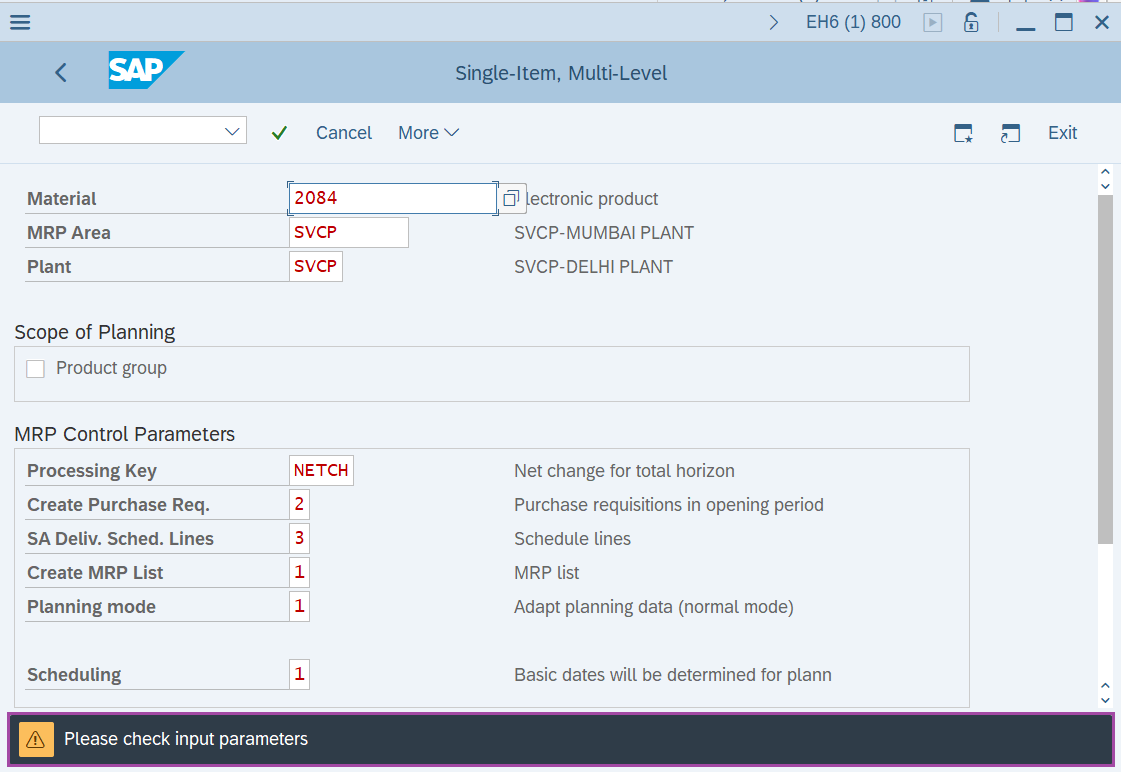This screenshot has width=1121, height=772.
Task: Click the Exit button
Action: (x=1062, y=132)
